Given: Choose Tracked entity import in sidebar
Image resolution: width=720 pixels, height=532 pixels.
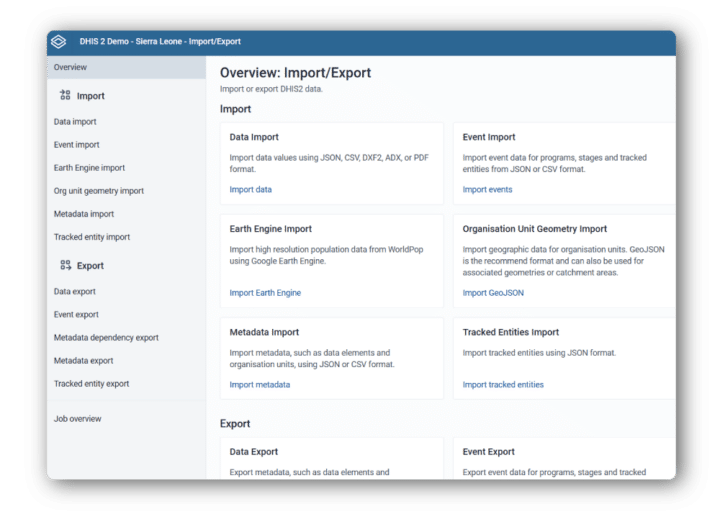Looking at the screenshot, I should point(92,237).
